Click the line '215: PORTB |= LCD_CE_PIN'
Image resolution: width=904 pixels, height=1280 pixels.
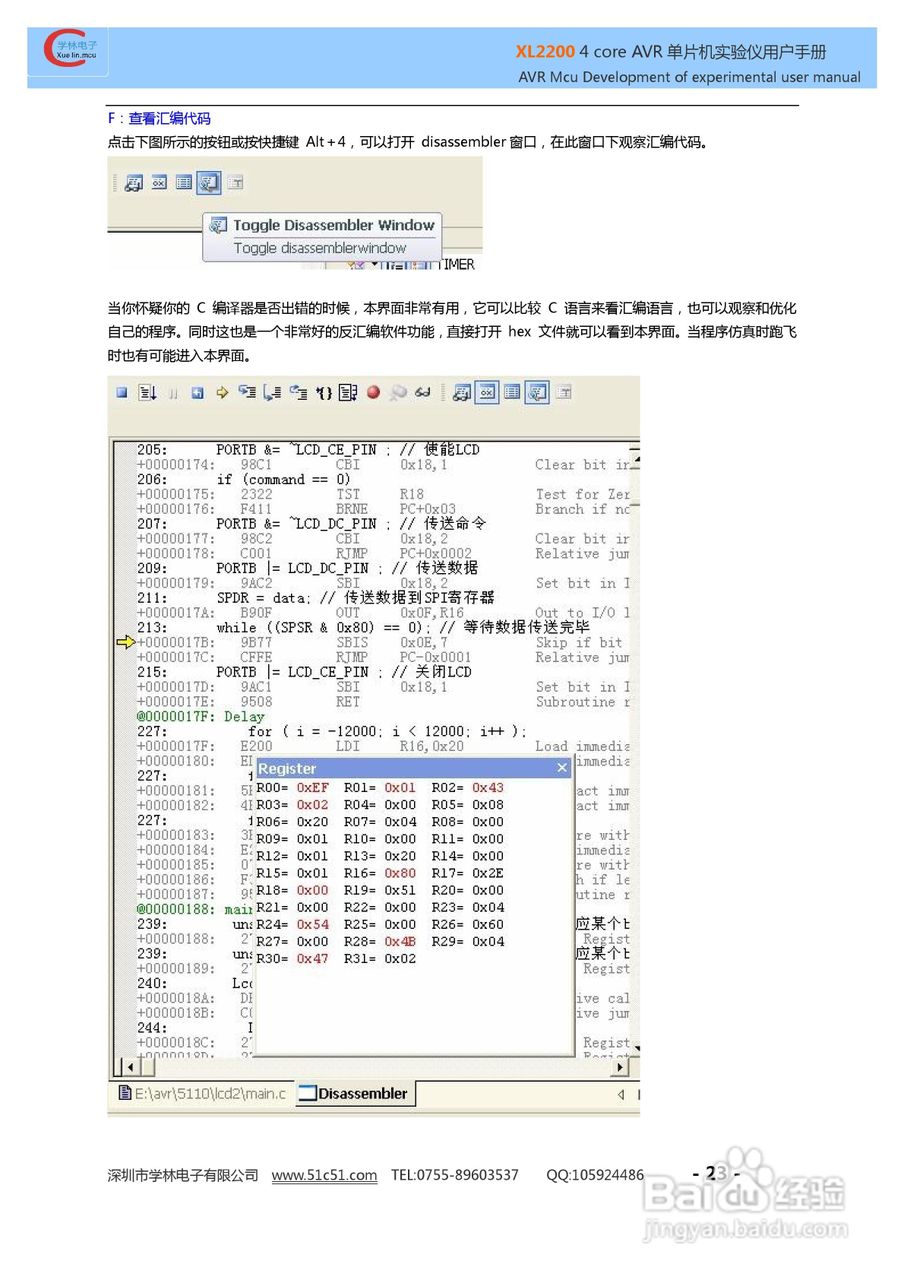[x=304, y=672]
